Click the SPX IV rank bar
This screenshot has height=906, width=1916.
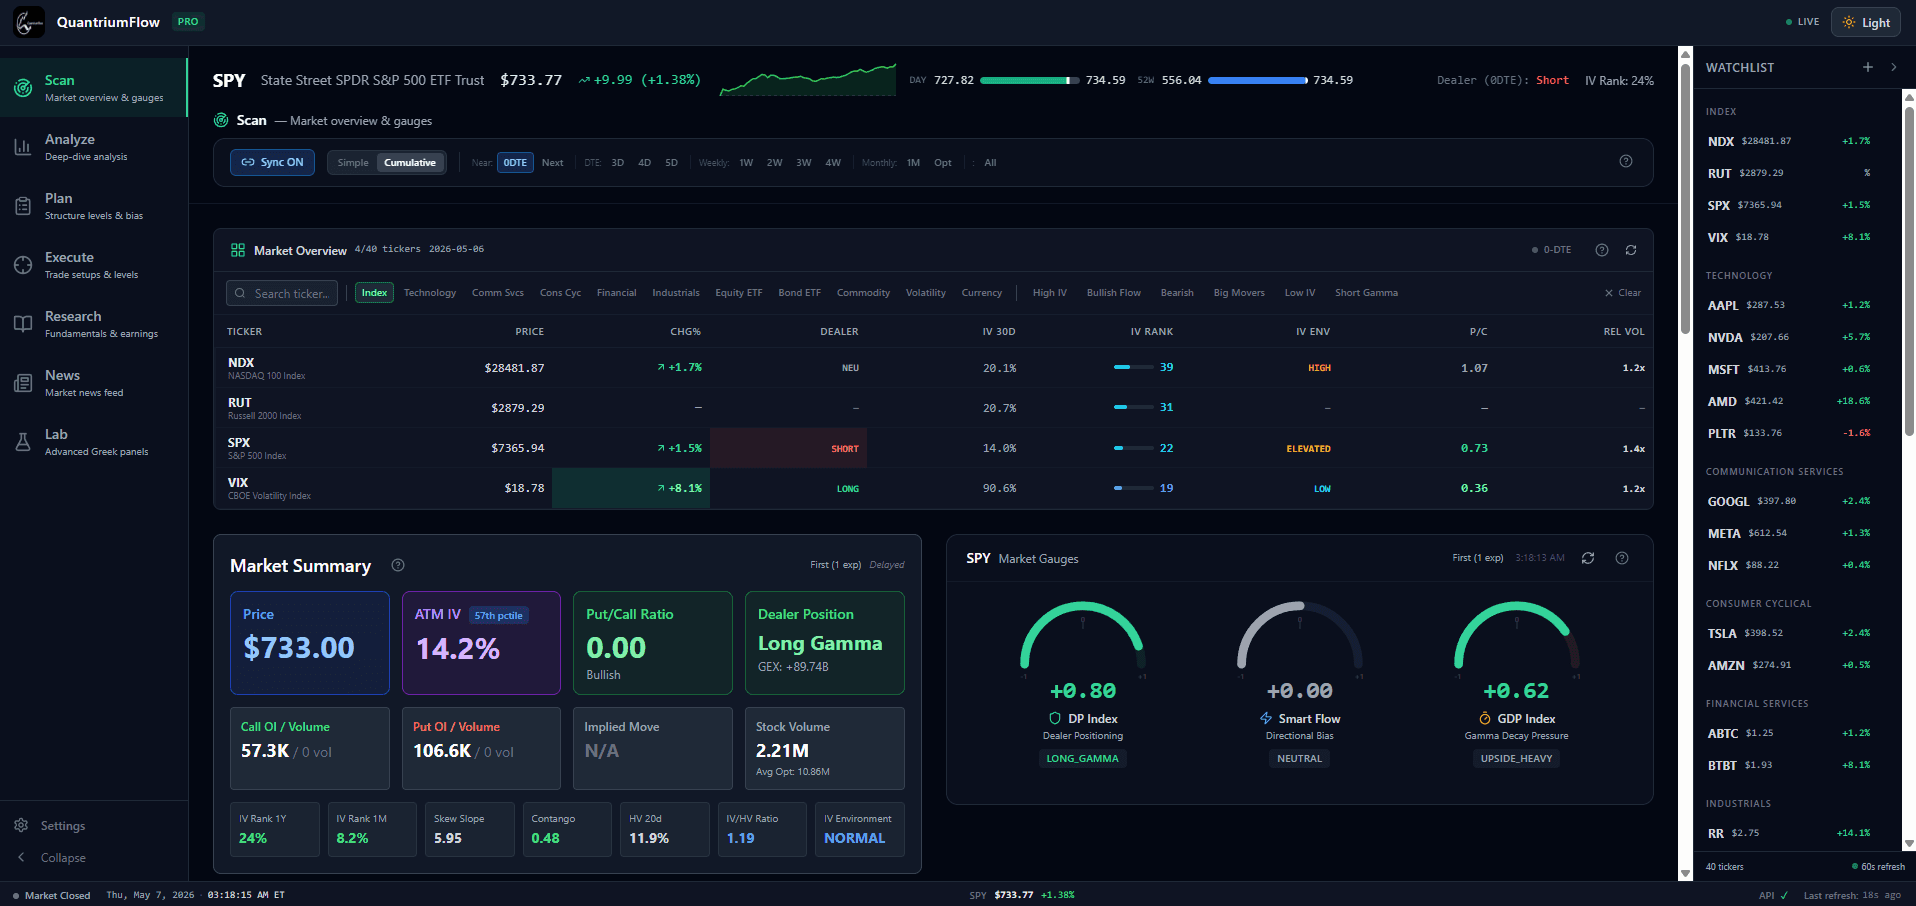click(1132, 448)
